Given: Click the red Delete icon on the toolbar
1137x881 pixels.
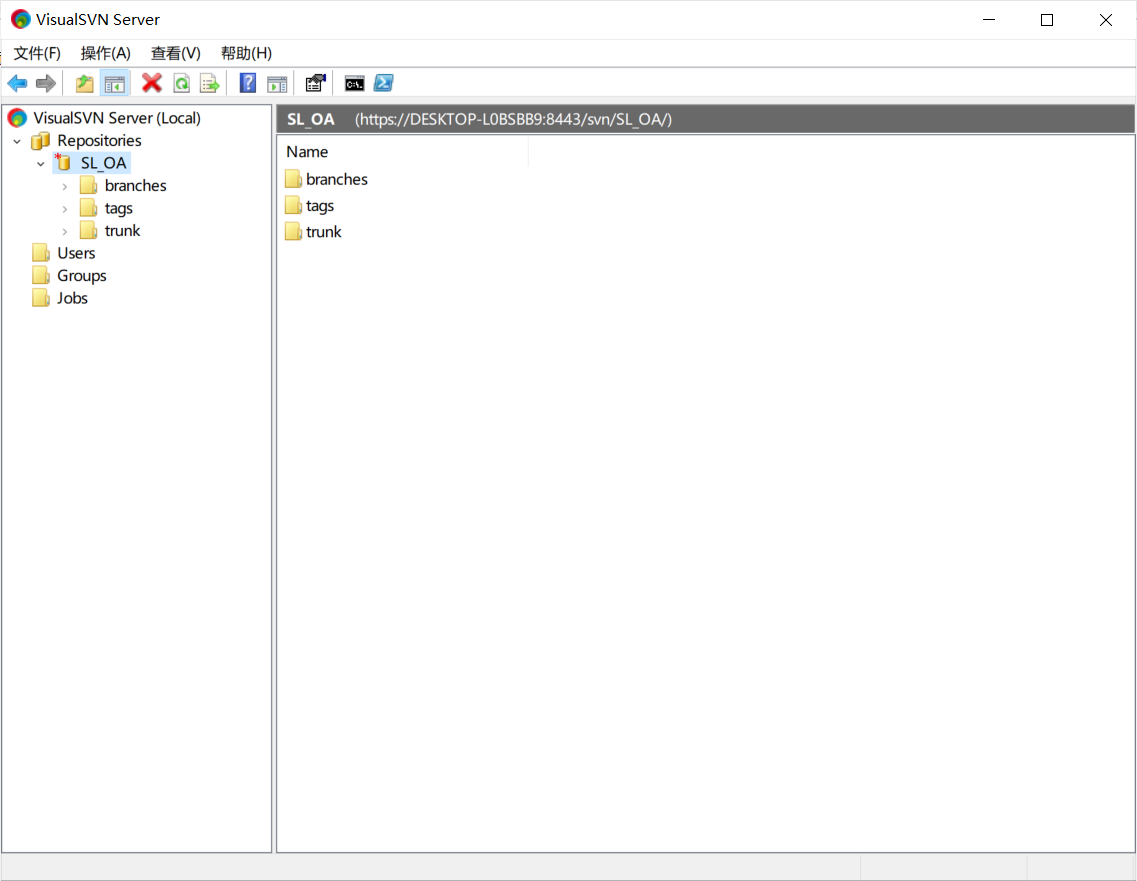Looking at the screenshot, I should click(151, 83).
